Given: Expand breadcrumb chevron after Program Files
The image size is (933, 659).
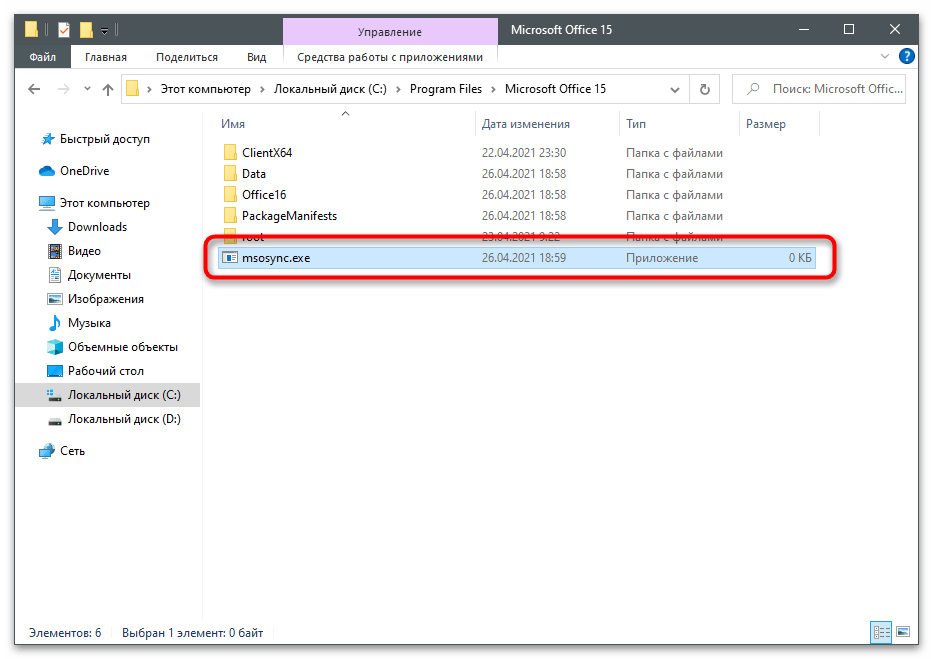Looking at the screenshot, I should click(x=493, y=89).
